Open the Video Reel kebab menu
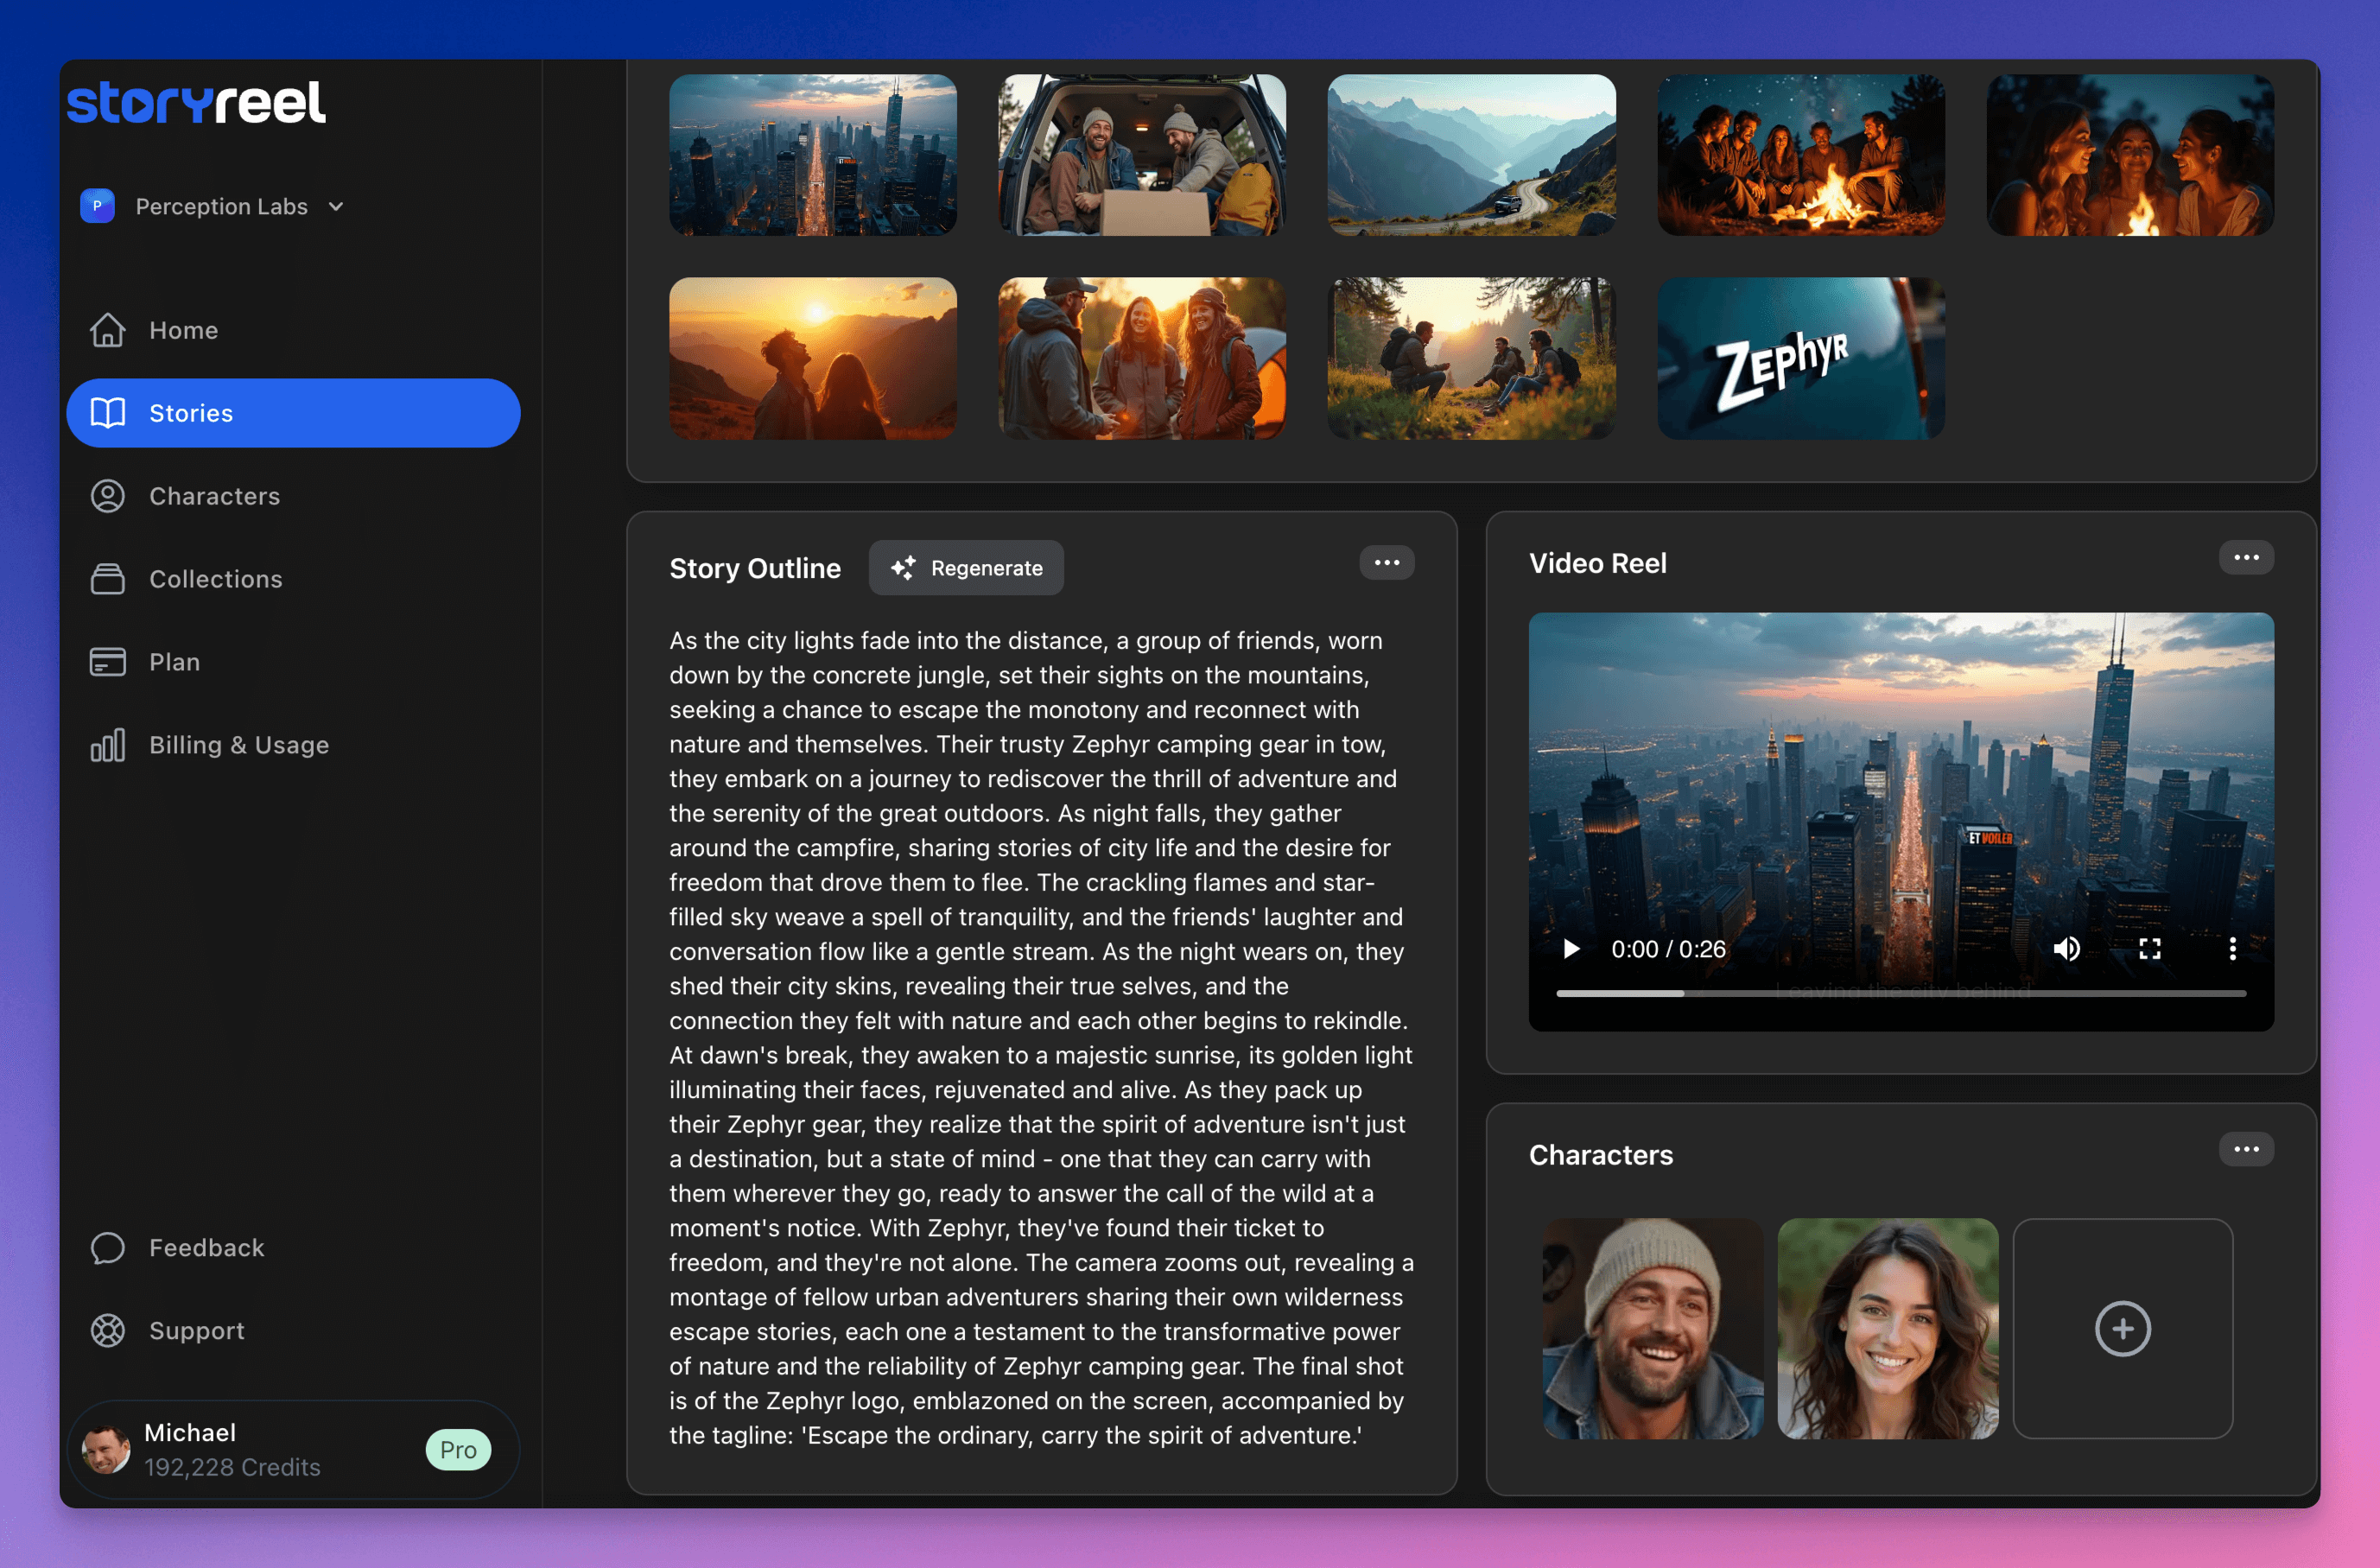 (x=2247, y=557)
